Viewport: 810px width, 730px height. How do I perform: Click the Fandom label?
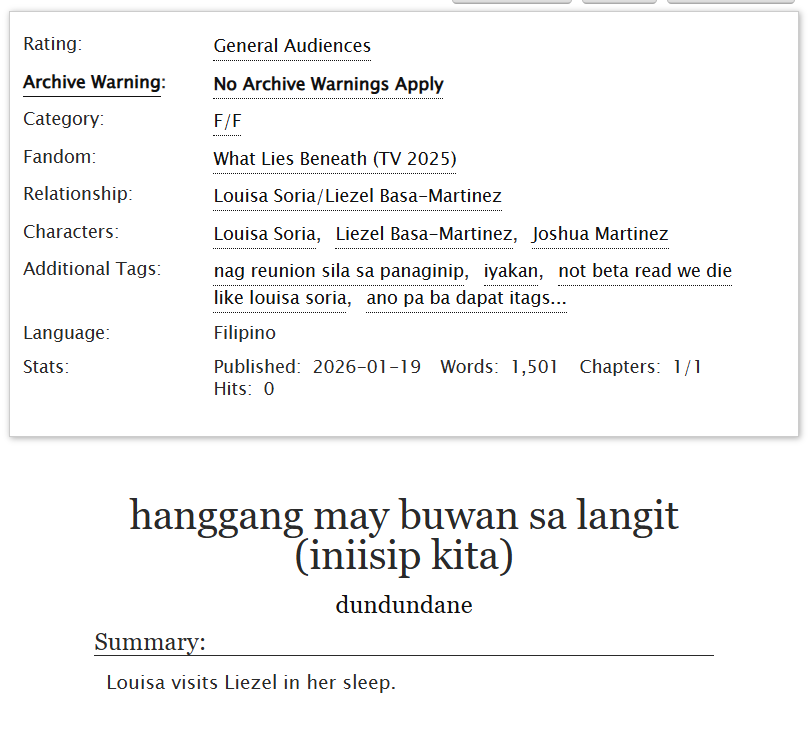[x=59, y=157]
